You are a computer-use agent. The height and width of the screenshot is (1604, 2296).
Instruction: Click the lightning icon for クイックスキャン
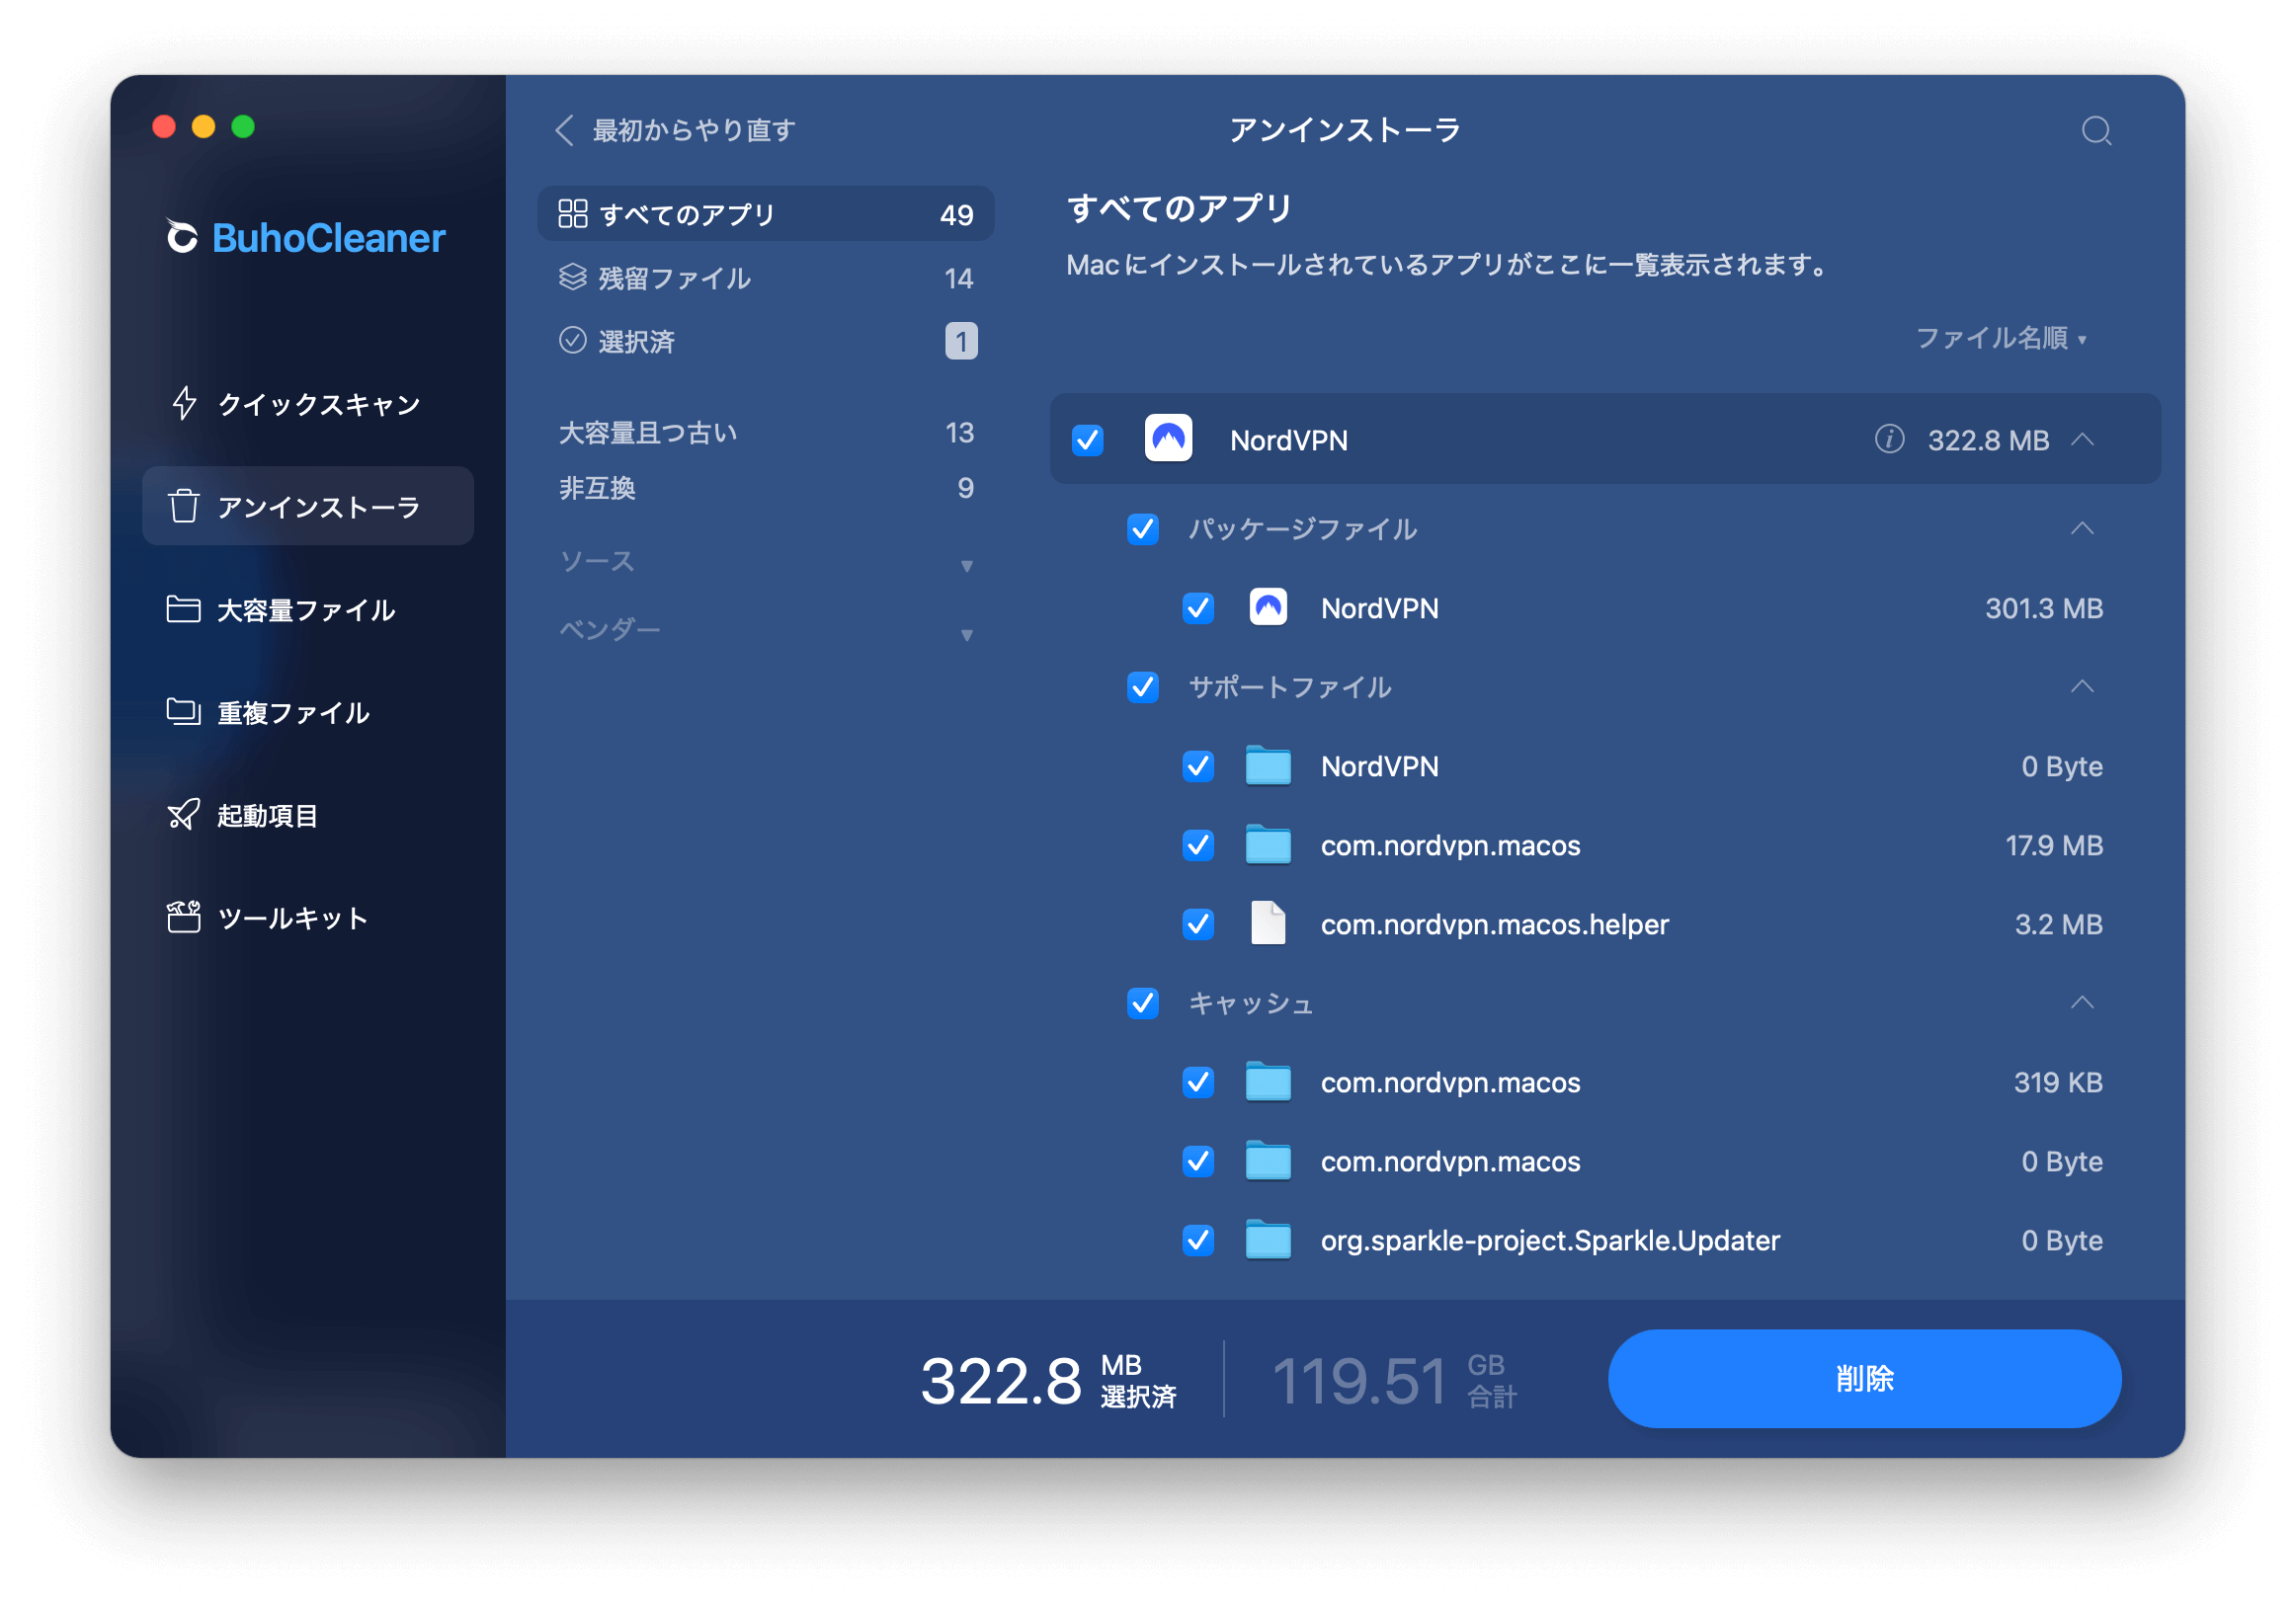184,403
